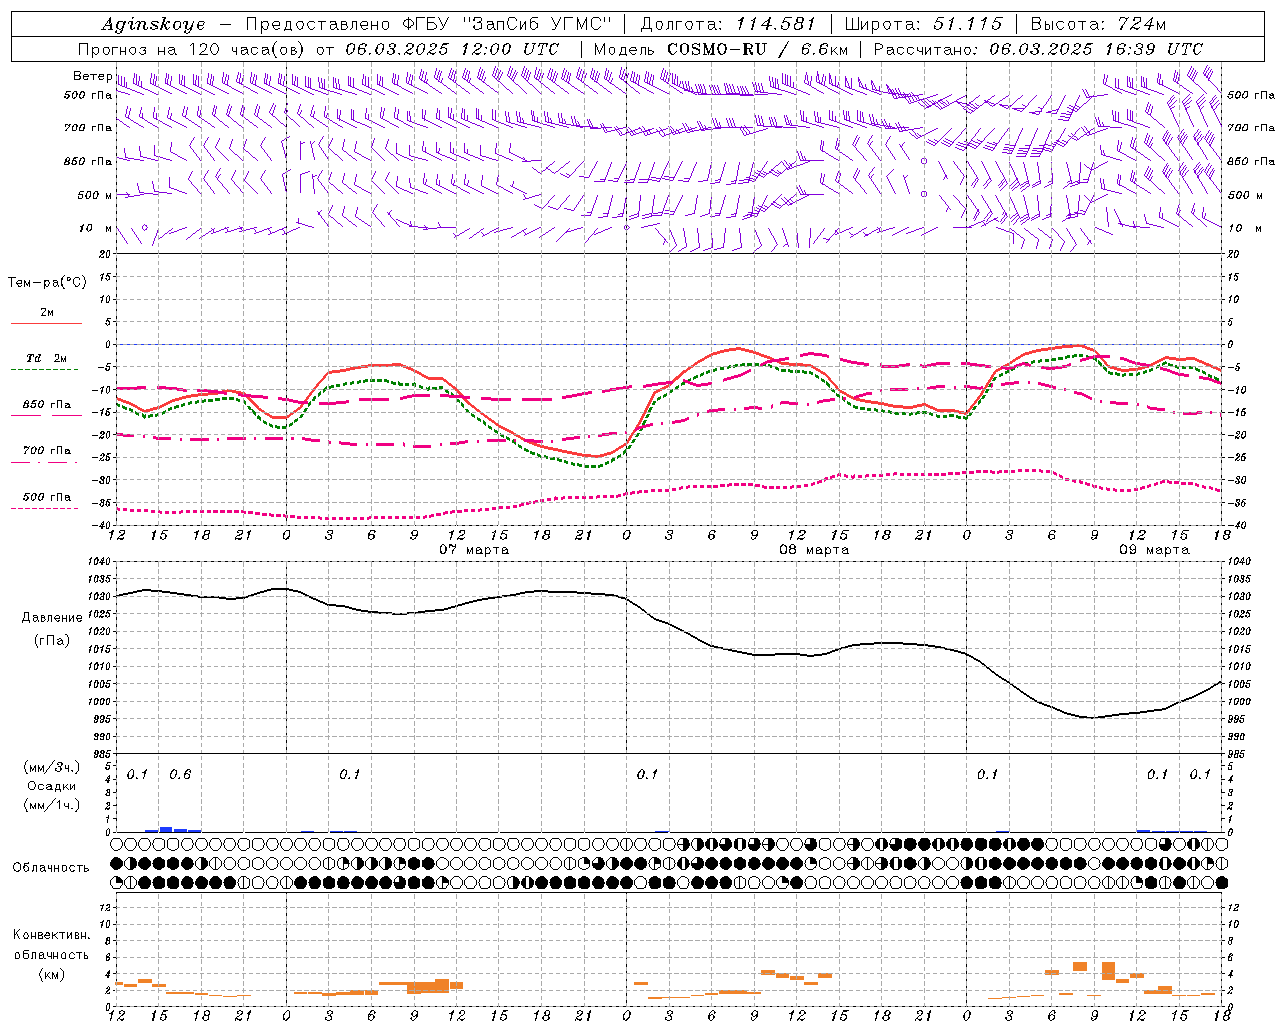Select the 850 гПа temperature legend entry
Viewport: 1280px width, 1024px height.
(46, 405)
